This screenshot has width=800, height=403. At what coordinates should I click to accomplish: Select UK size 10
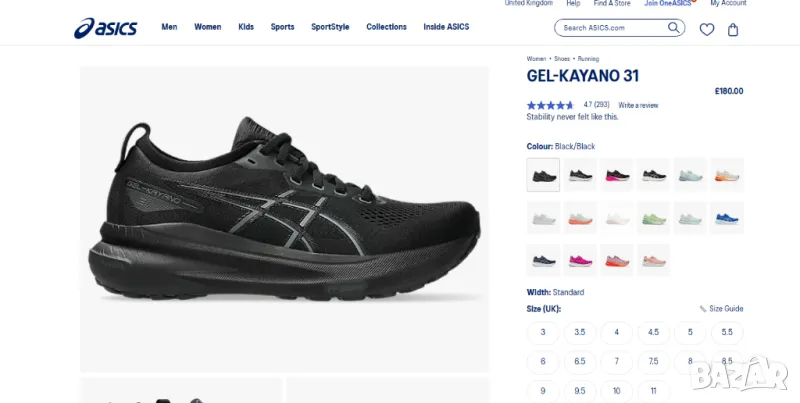pos(616,391)
